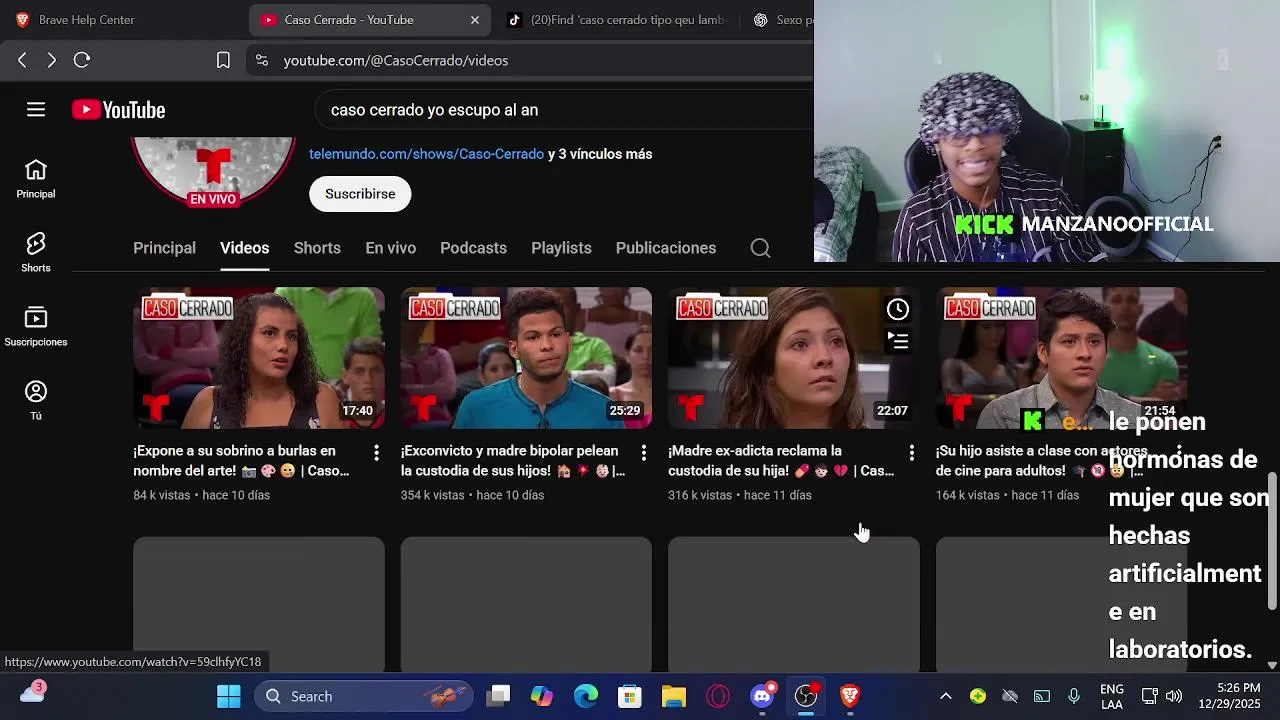Open telemundo.com/shows/Caso-Cerrado link
The image size is (1280, 720).
pos(426,154)
